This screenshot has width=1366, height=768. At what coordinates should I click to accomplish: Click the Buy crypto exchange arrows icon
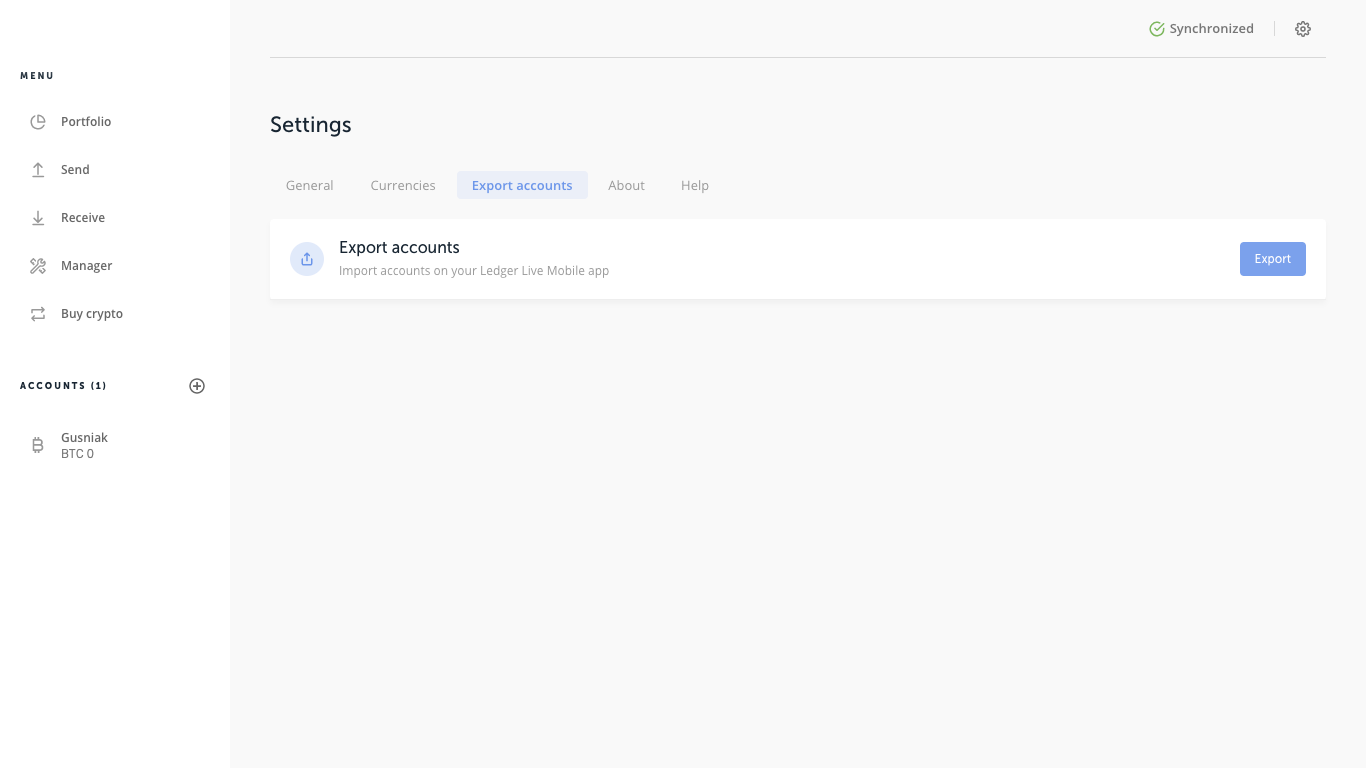pos(38,314)
